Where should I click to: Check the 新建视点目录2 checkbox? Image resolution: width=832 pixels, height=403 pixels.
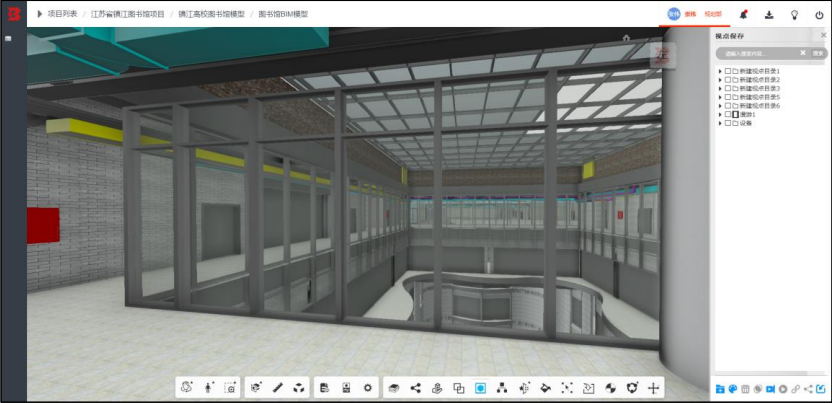(x=728, y=80)
